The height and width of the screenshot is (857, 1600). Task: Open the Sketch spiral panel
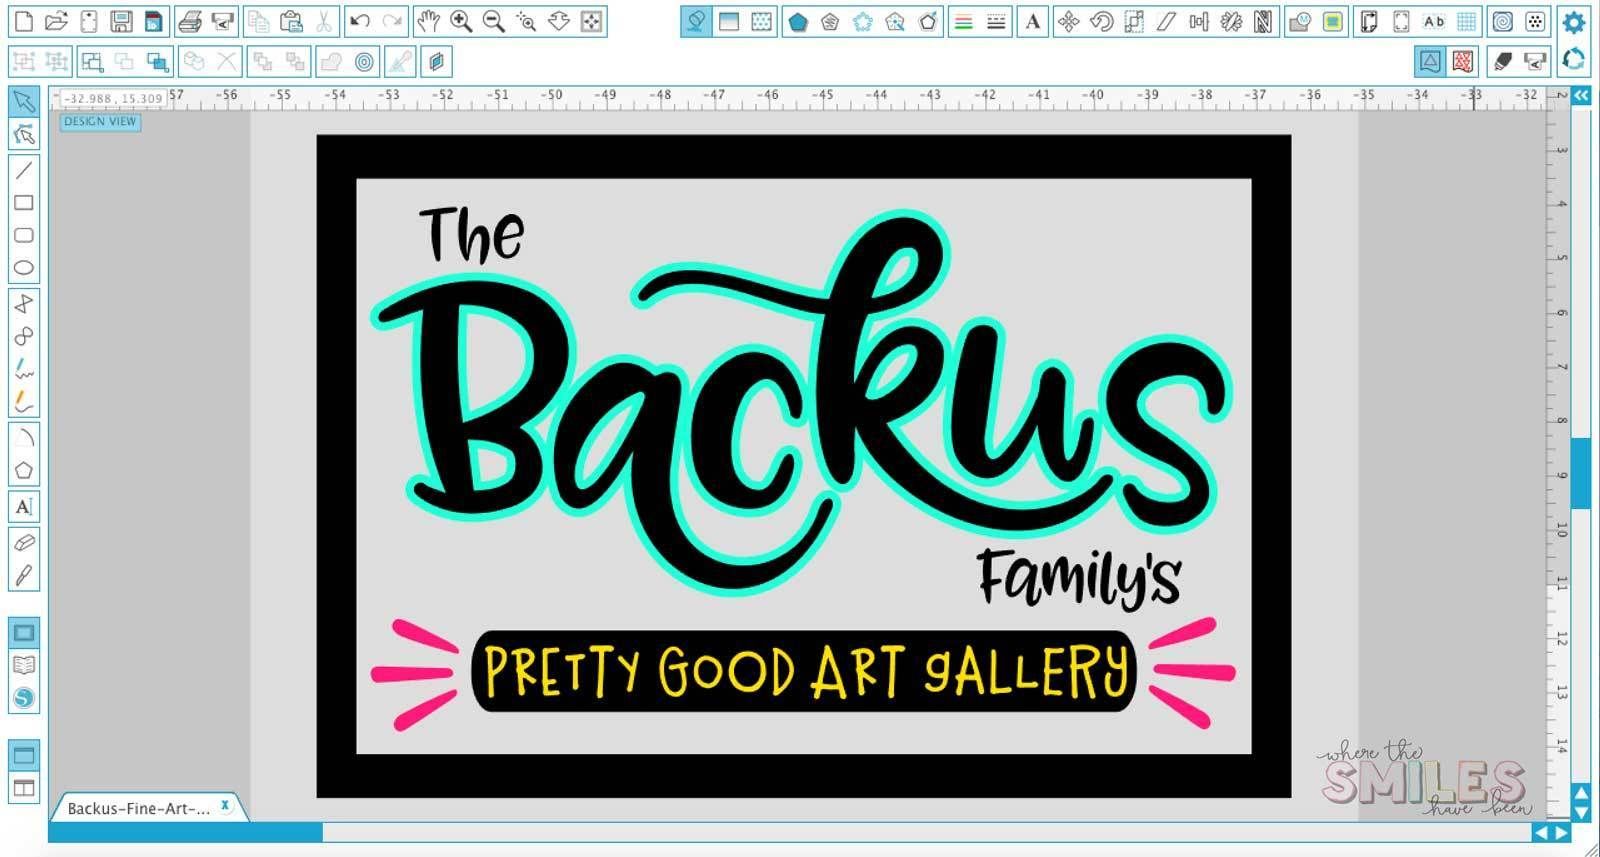1502,21
